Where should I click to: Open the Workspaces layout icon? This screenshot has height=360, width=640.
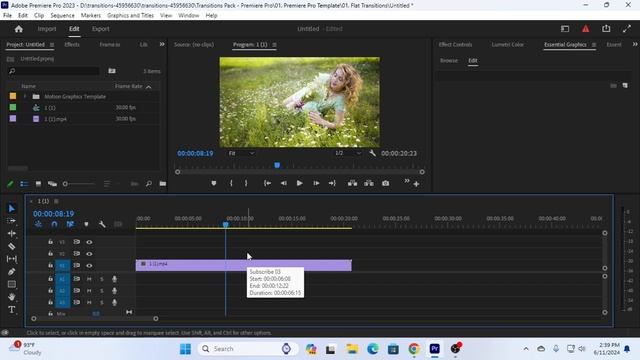(x=565, y=29)
